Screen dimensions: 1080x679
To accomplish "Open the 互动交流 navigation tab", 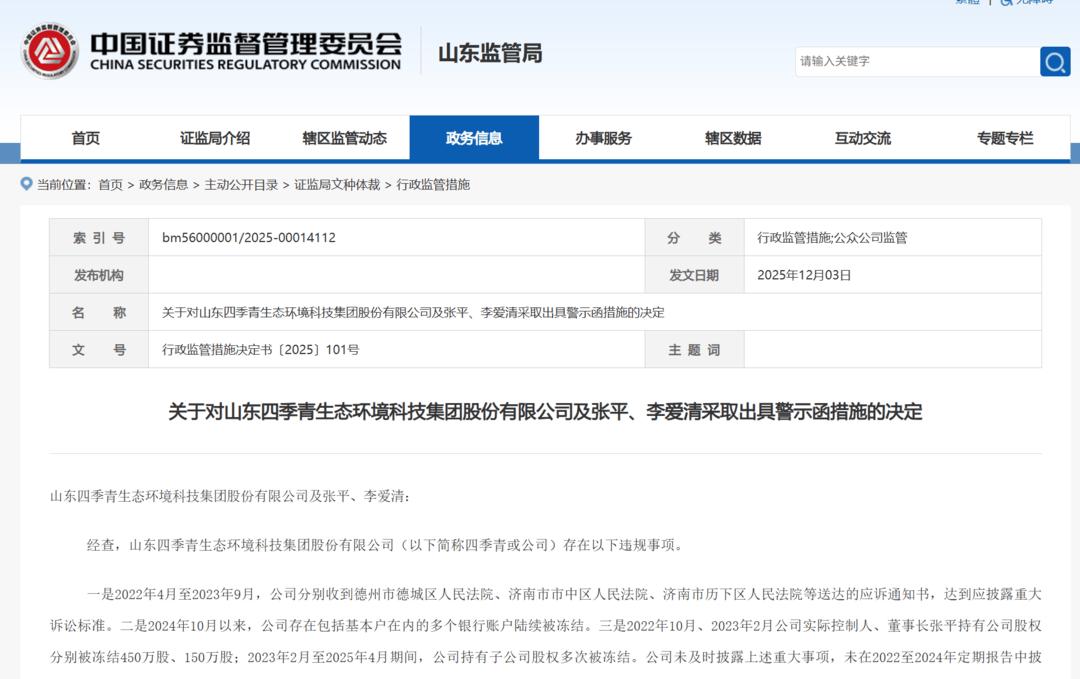I will click(x=862, y=139).
